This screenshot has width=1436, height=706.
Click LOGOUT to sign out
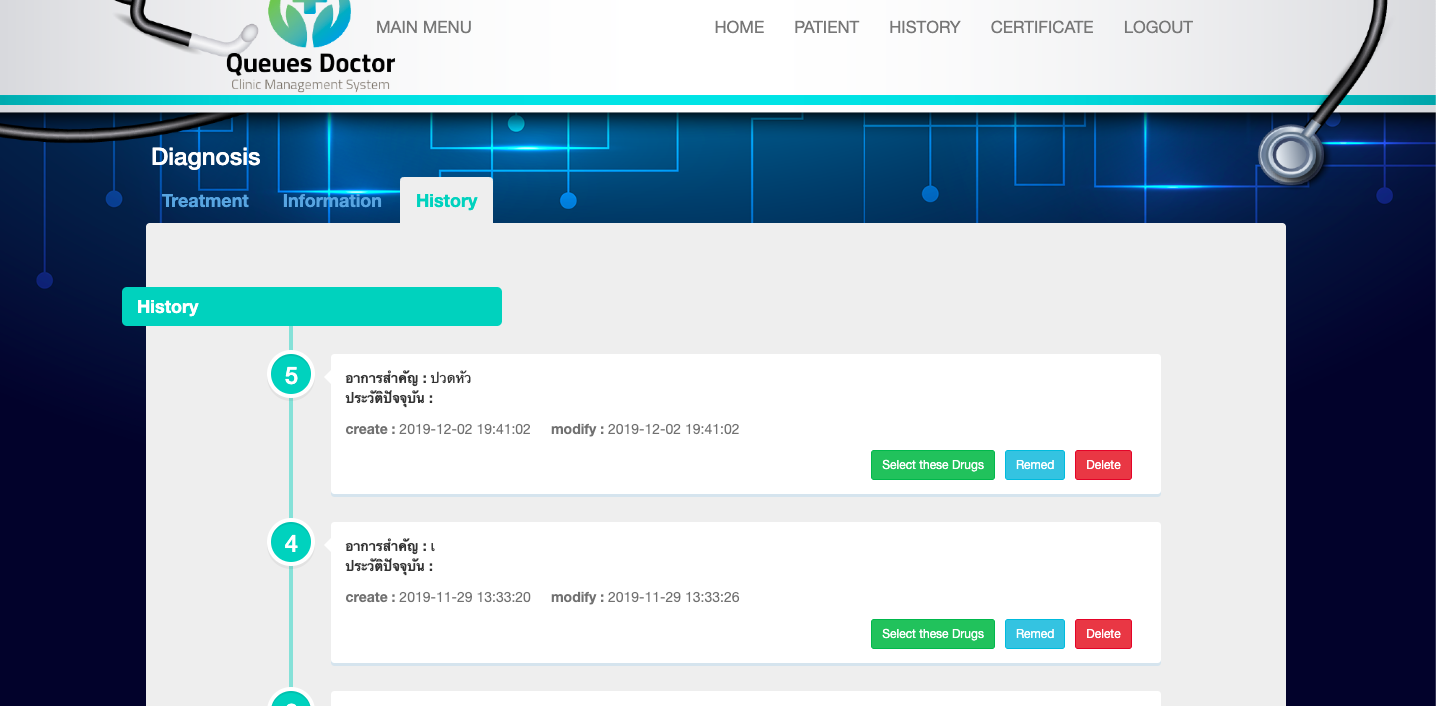(x=1157, y=28)
